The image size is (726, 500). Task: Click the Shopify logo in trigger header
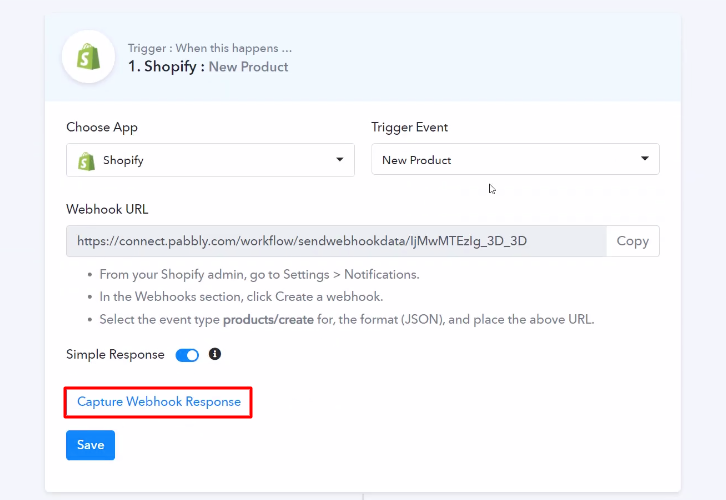[x=88, y=57]
